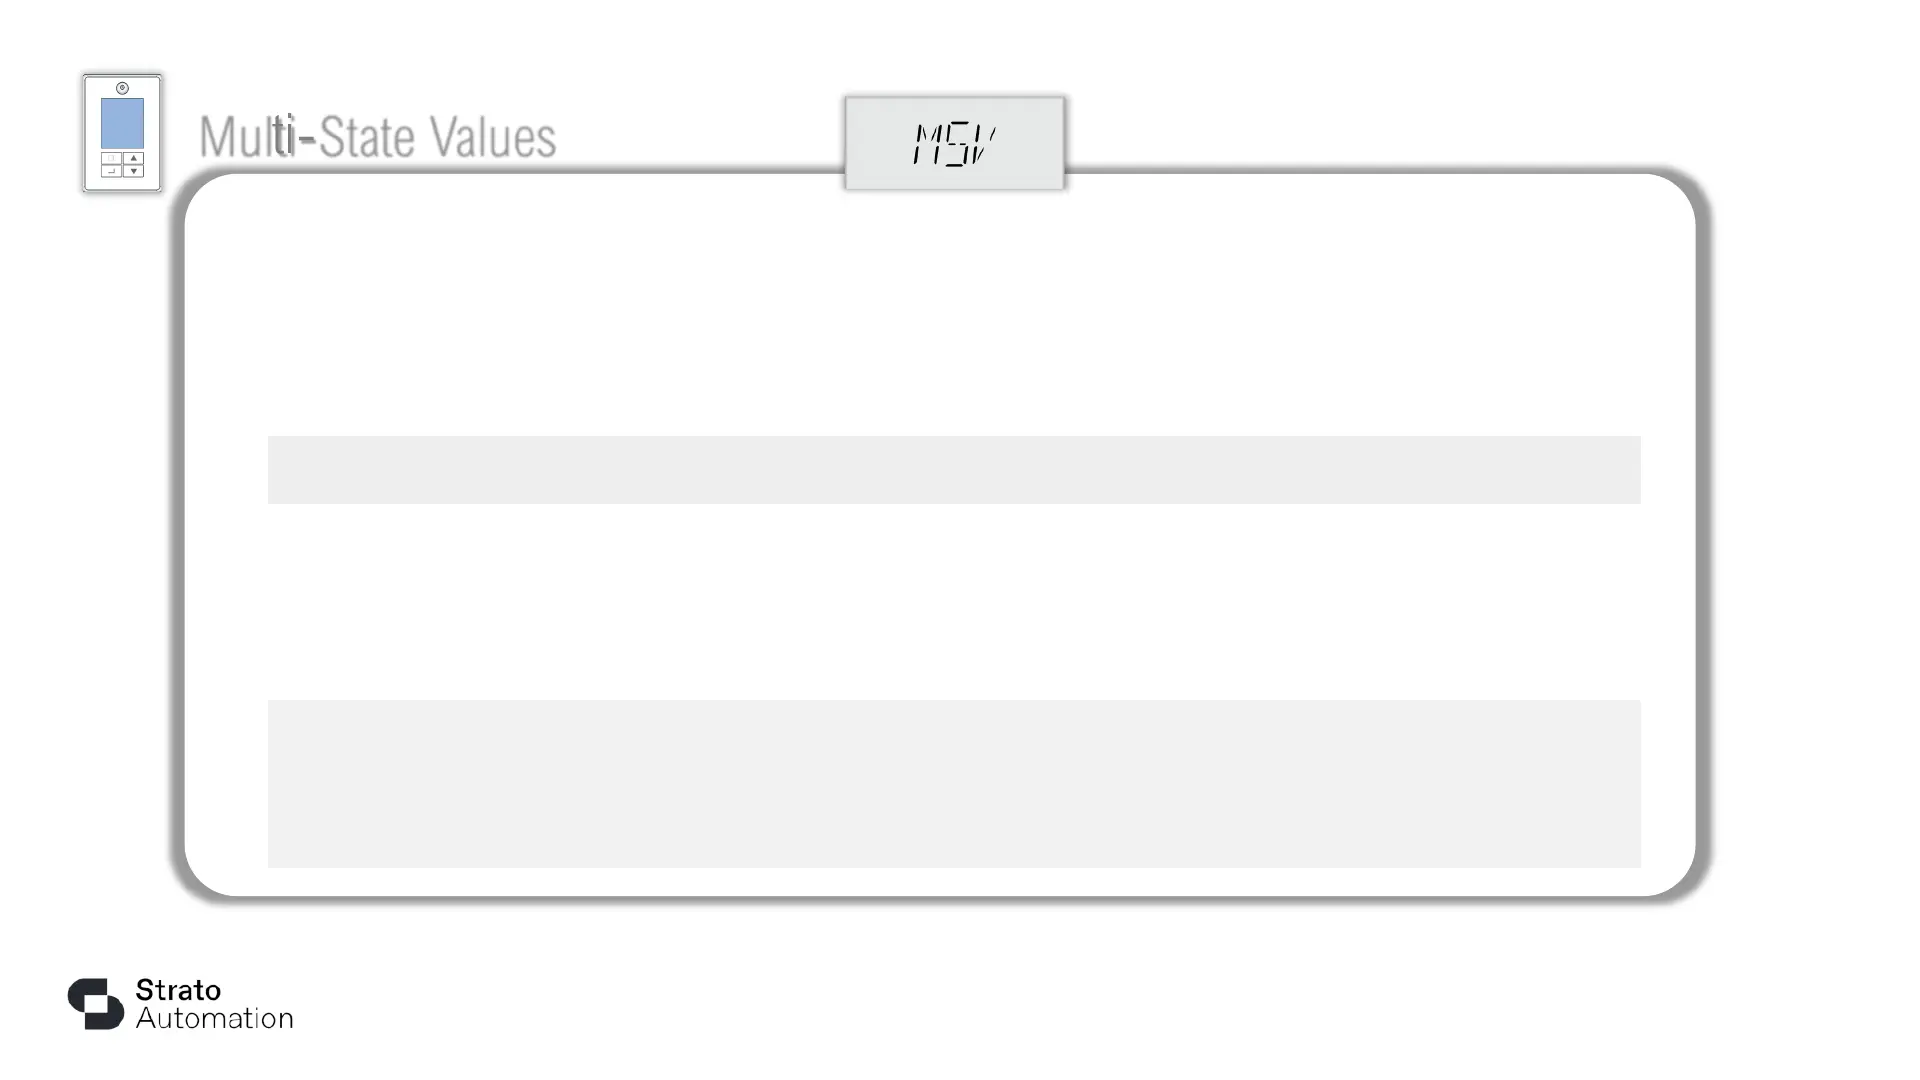Click the letter V in MSV display

point(983,144)
